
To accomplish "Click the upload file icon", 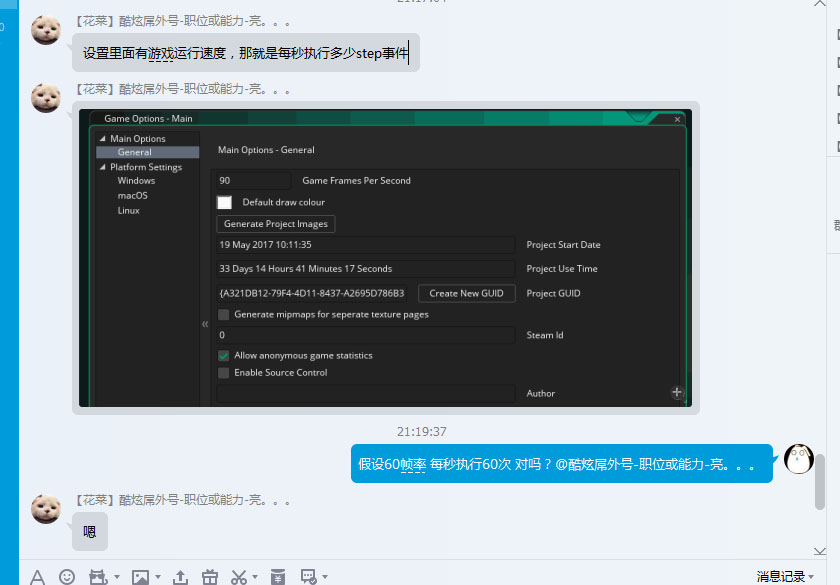I will (x=181, y=577).
